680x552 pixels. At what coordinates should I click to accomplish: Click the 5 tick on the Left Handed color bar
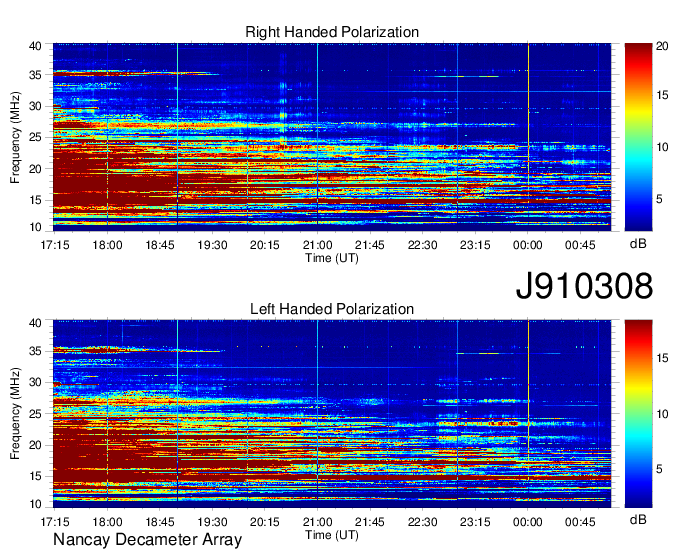point(659,469)
